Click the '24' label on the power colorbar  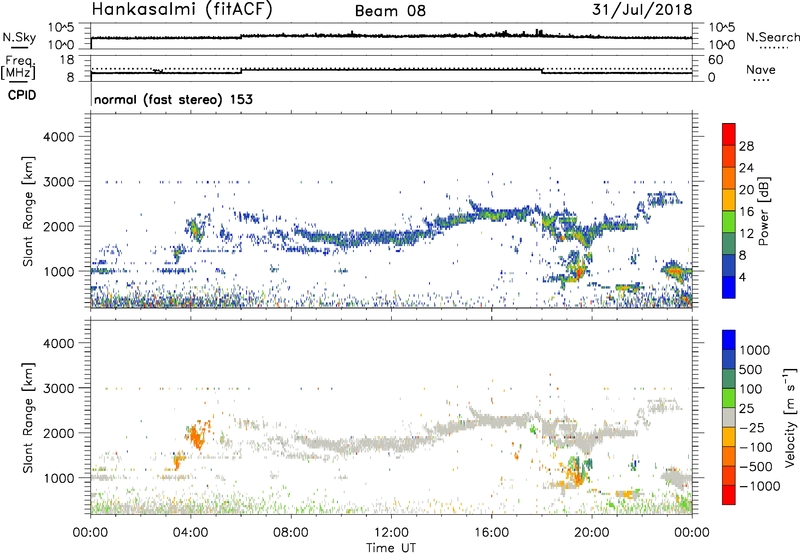coord(746,168)
